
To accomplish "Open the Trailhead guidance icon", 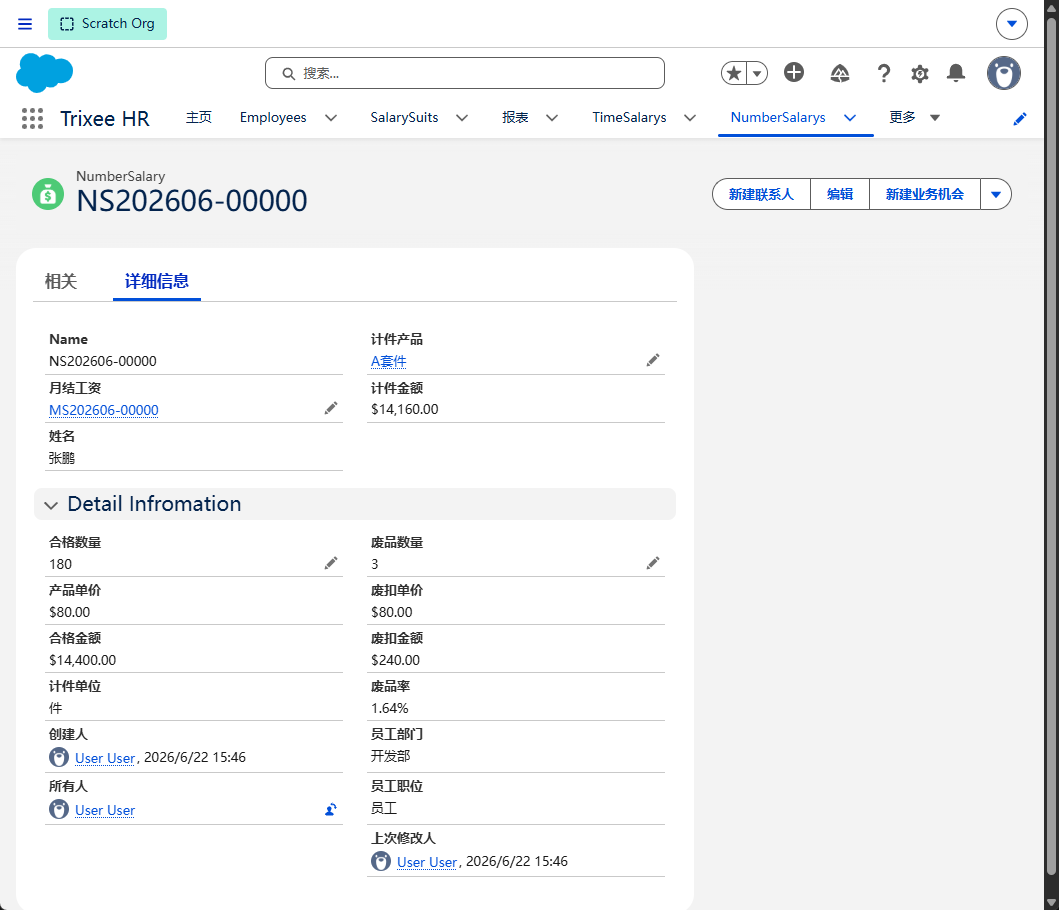I will 840,73.
